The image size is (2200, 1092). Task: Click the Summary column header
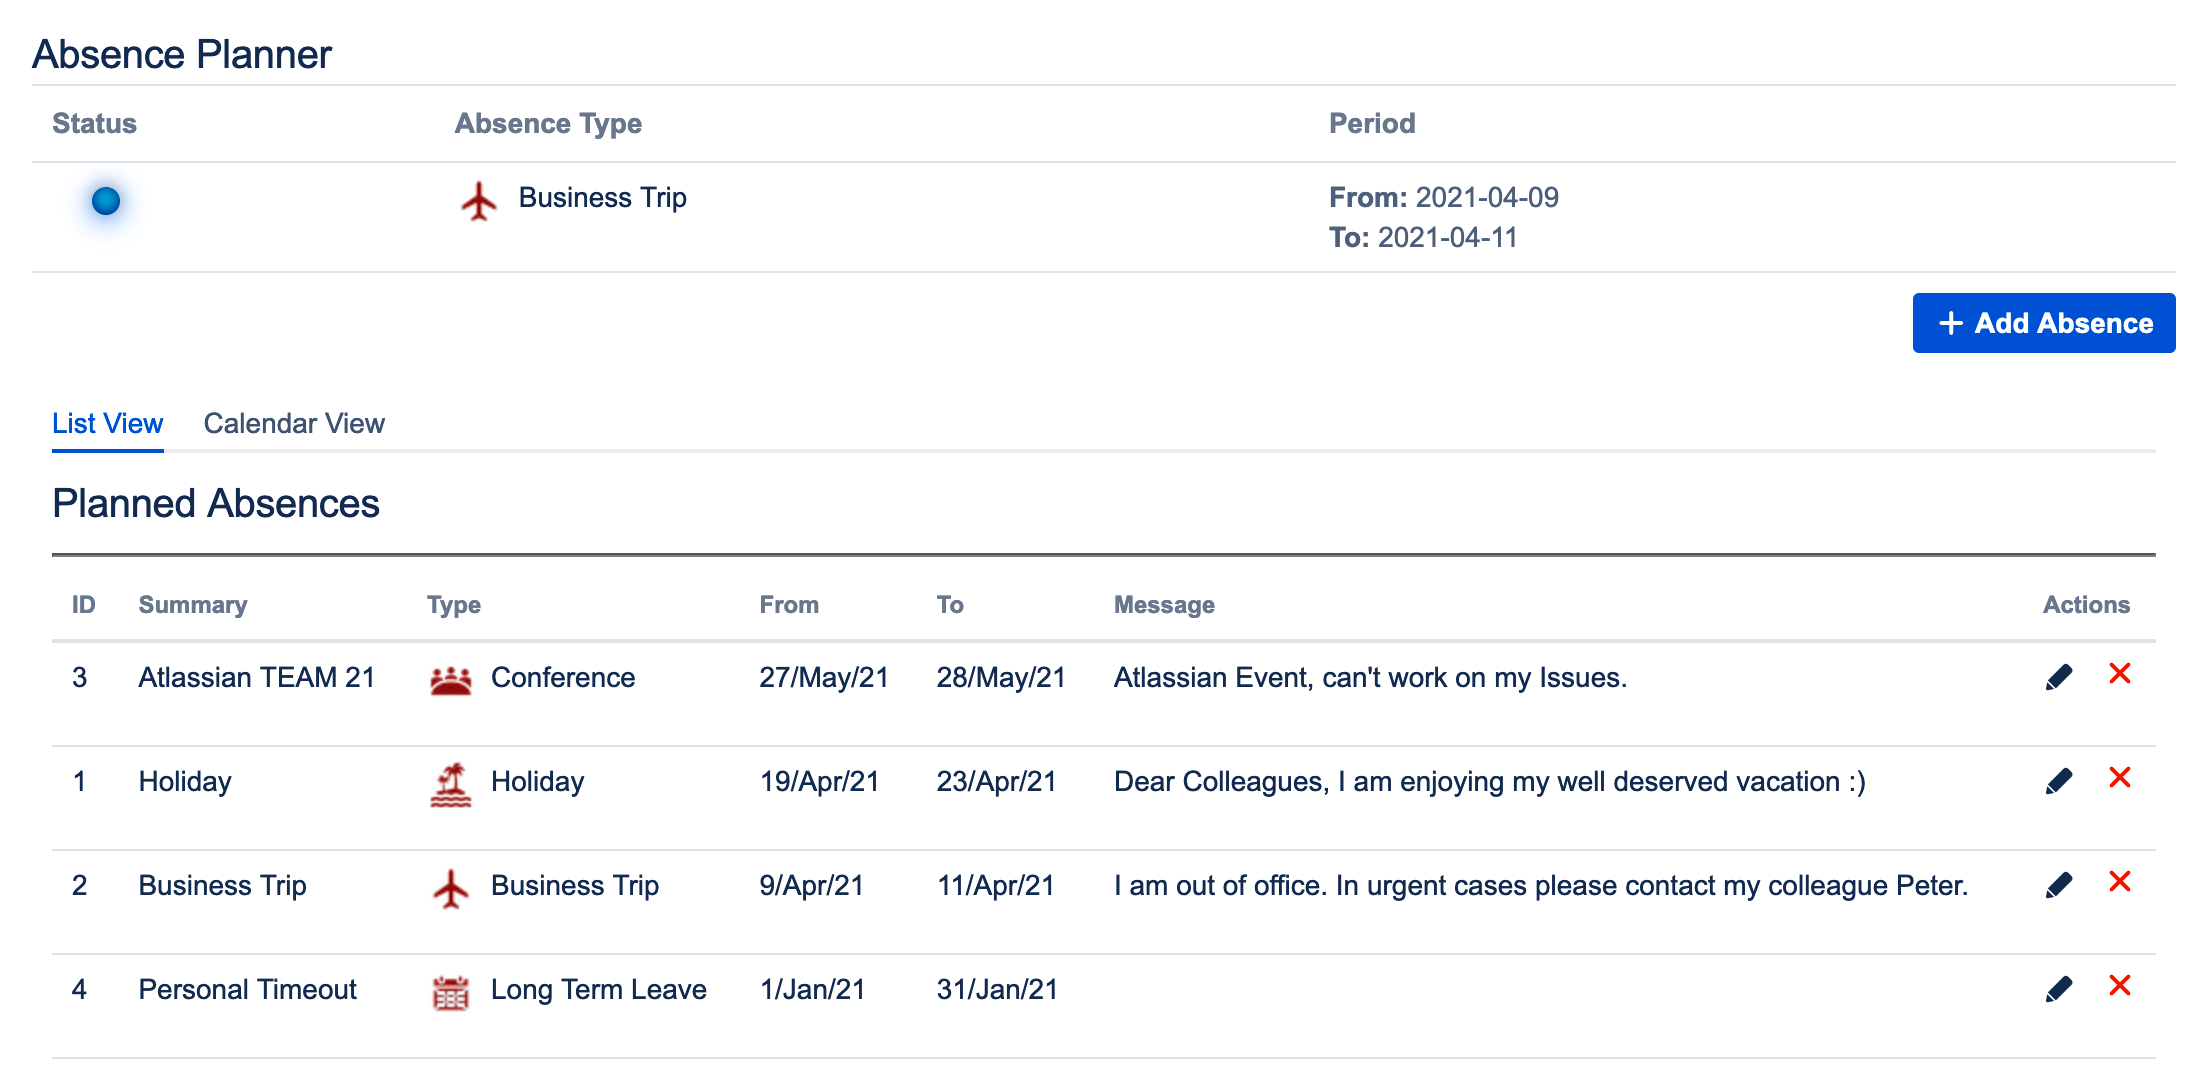pyautogui.click(x=193, y=605)
